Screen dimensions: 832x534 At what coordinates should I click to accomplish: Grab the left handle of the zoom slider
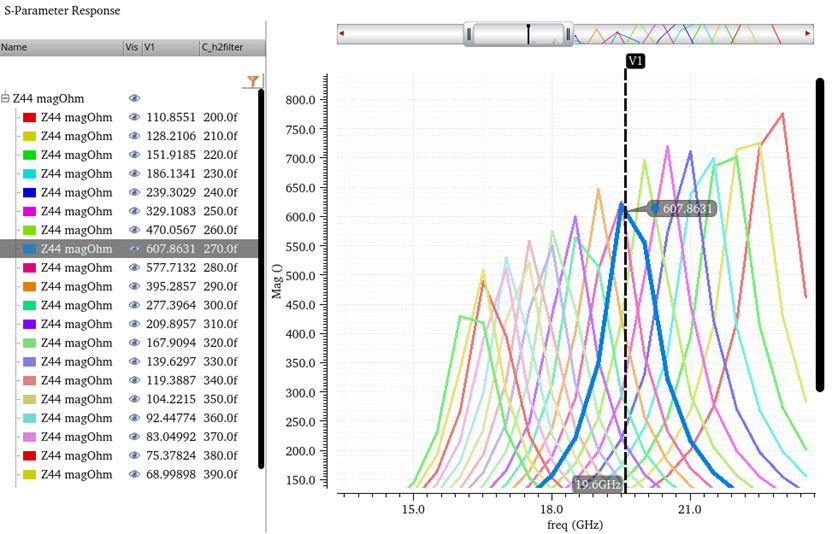[x=468, y=35]
